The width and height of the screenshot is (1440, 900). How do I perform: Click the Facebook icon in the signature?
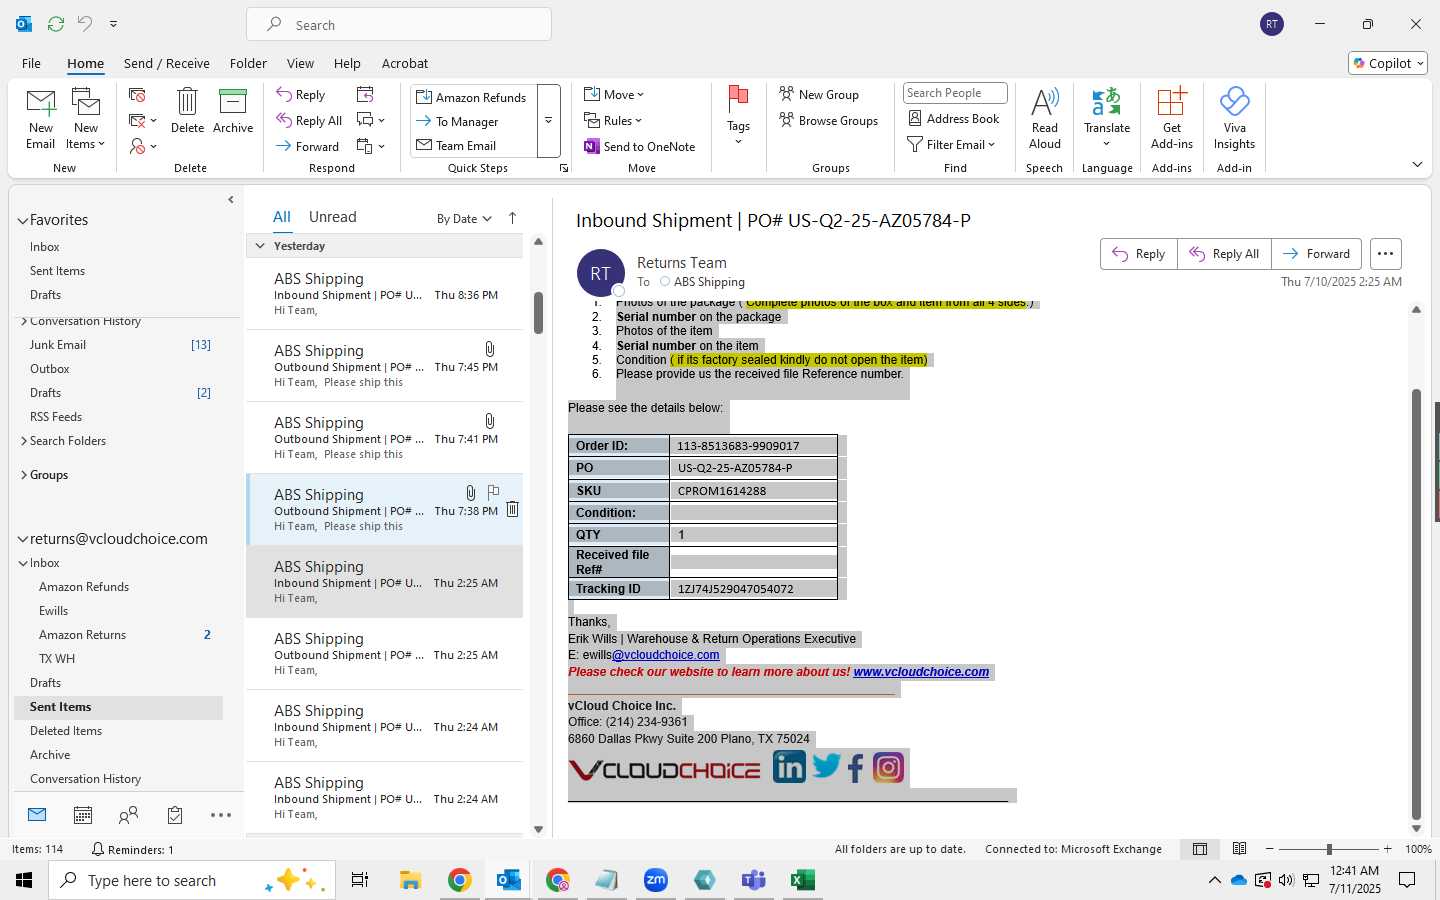tap(855, 768)
